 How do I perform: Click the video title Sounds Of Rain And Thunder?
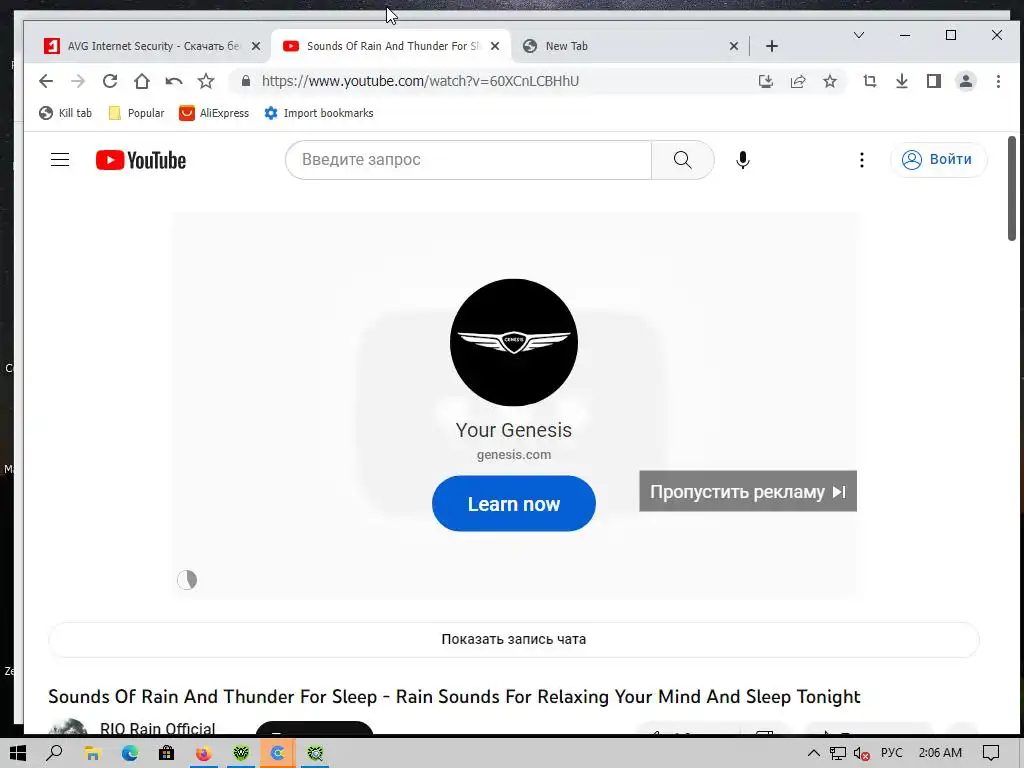point(454,697)
